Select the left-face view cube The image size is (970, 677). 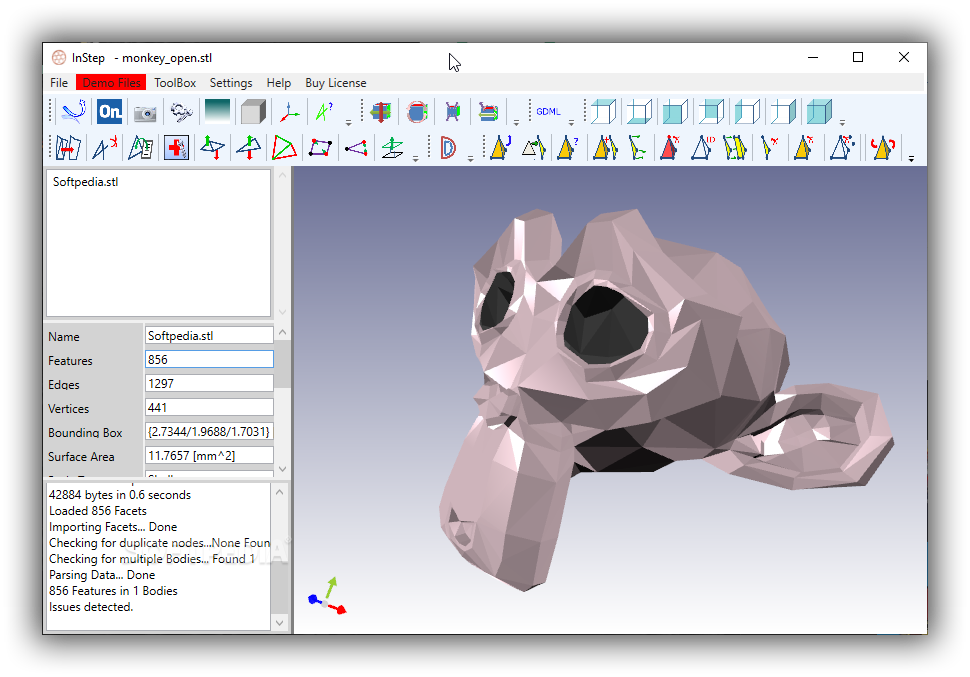(x=747, y=112)
